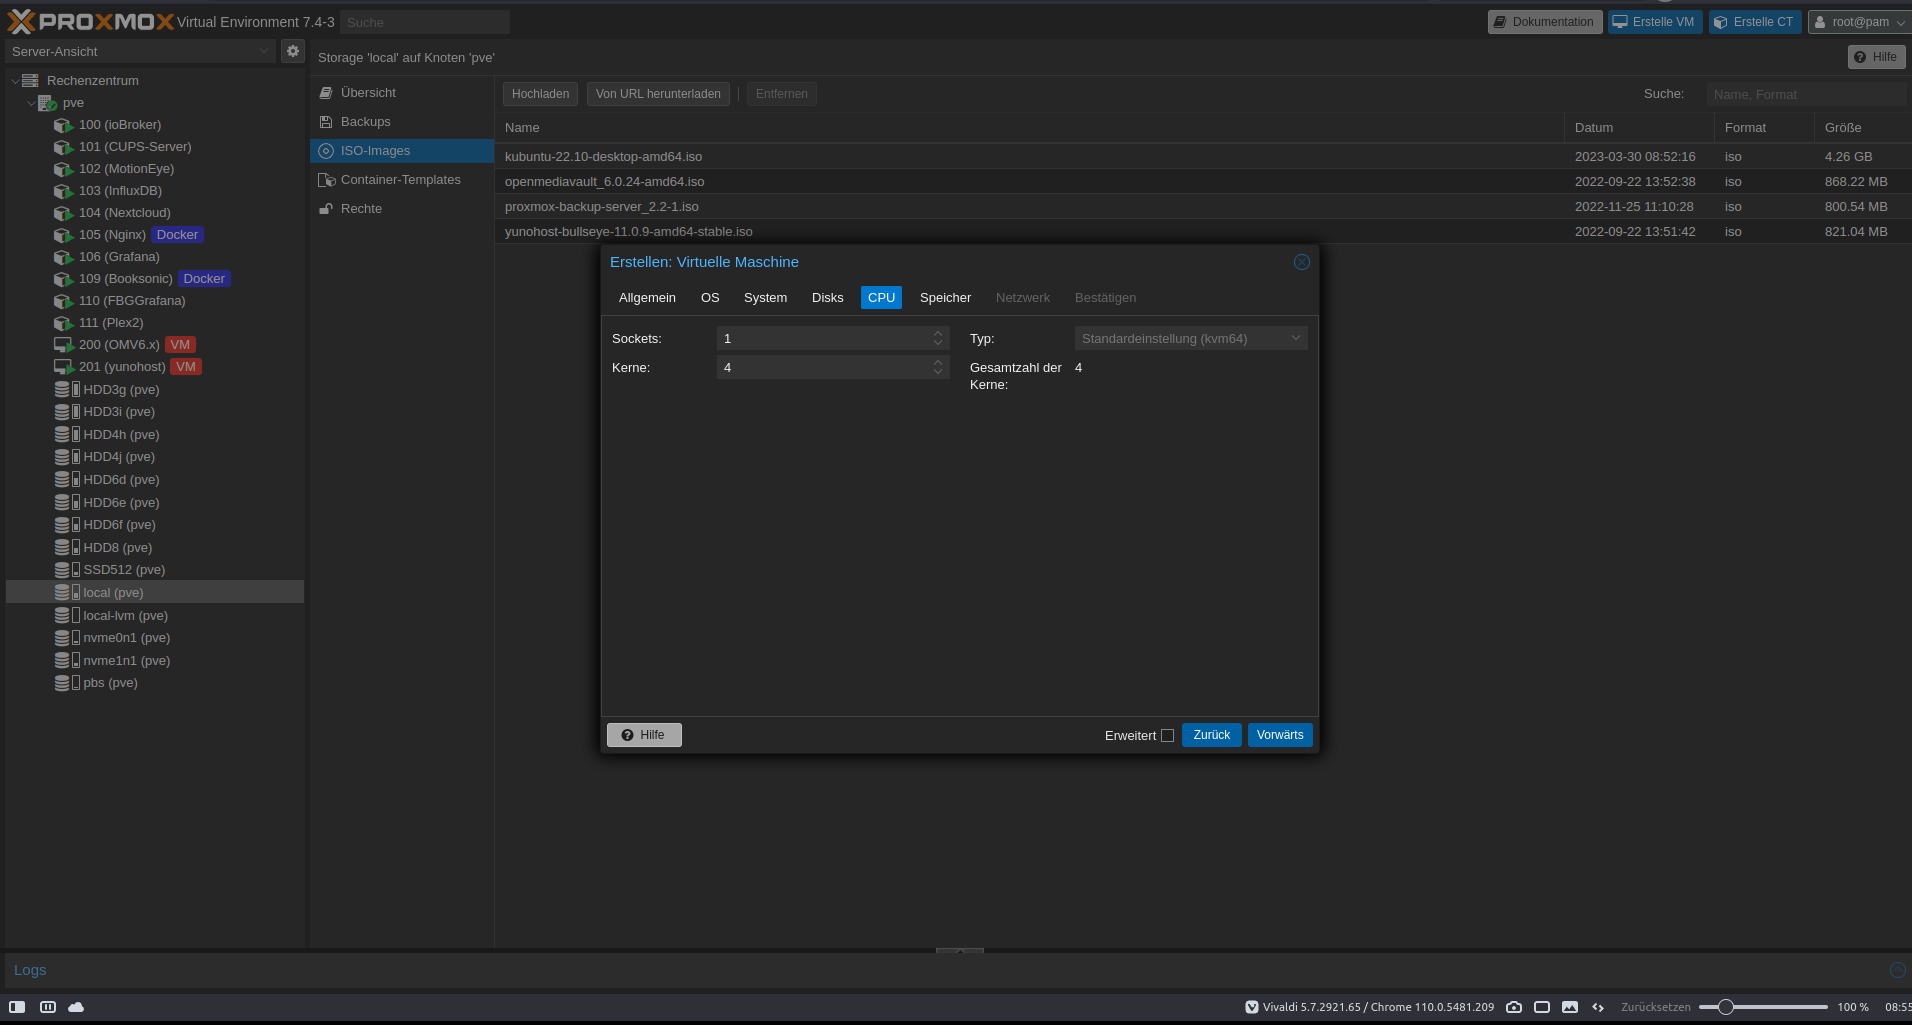1912x1025 pixels.
Task: Sort by the Größe column header
Action: point(1862,128)
